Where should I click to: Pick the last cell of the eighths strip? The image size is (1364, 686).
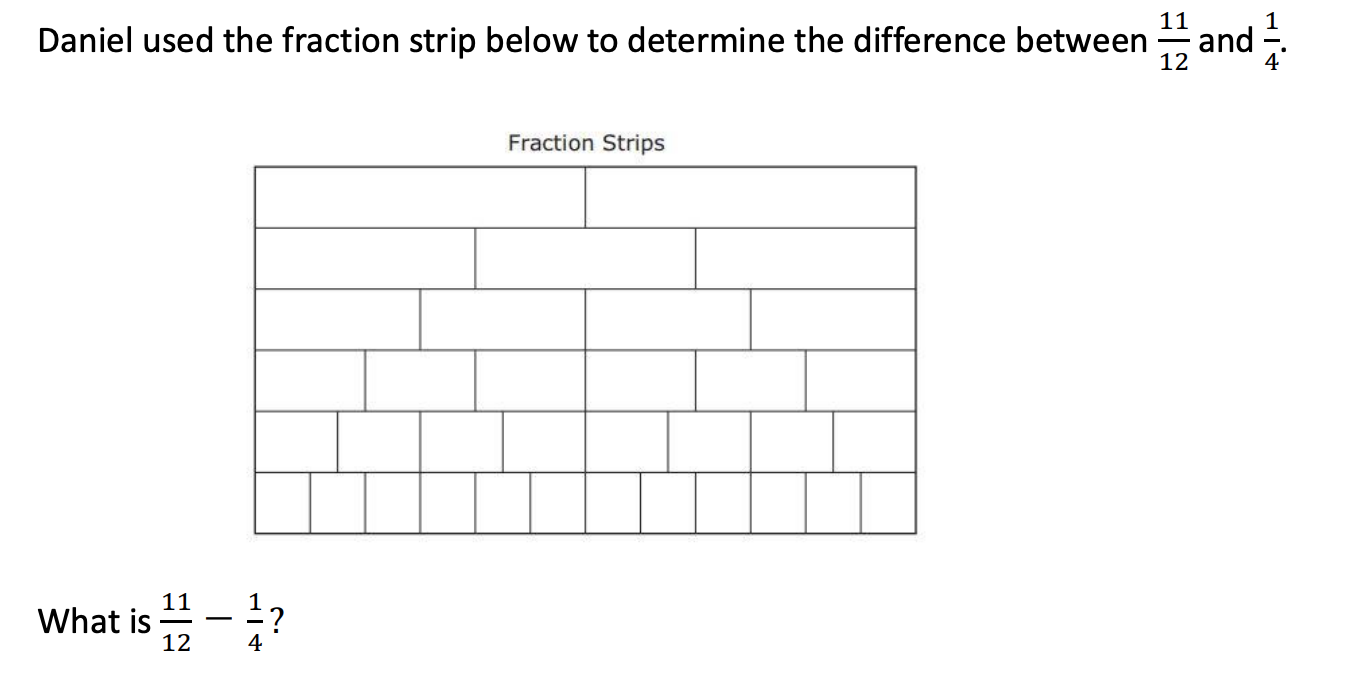[x=874, y=441]
